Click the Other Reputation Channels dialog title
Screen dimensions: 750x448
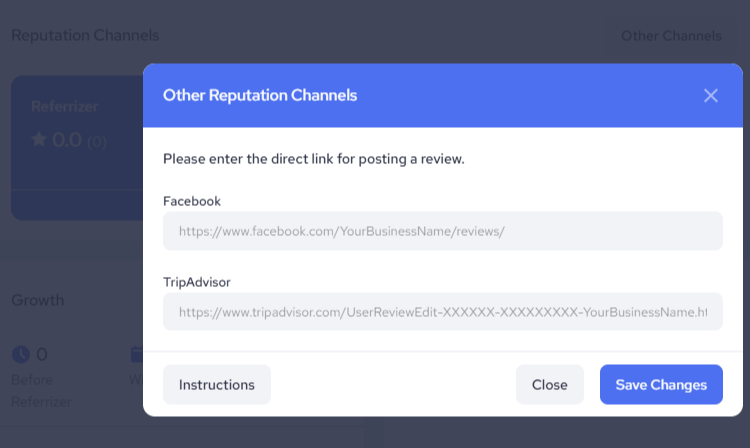[x=260, y=96]
